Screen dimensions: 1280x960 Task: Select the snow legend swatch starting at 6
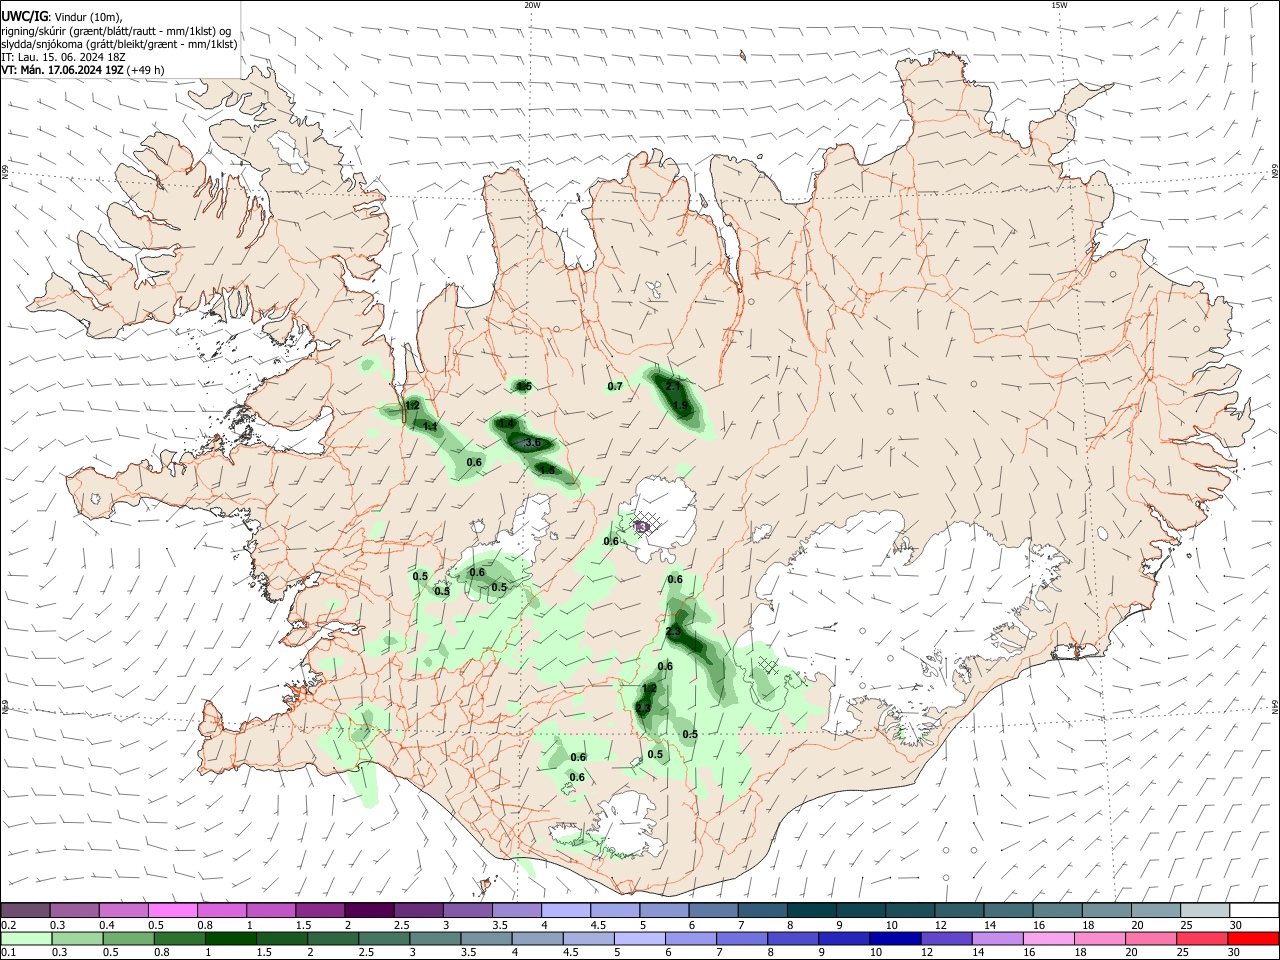click(713, 910)
